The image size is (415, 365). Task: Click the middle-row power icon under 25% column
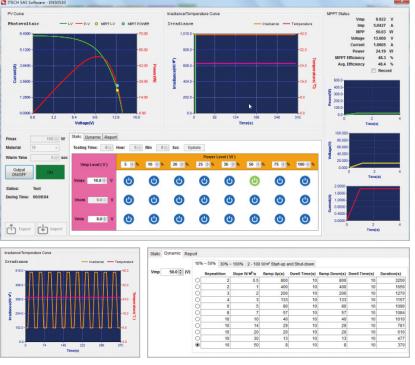[x=204, y=200]
